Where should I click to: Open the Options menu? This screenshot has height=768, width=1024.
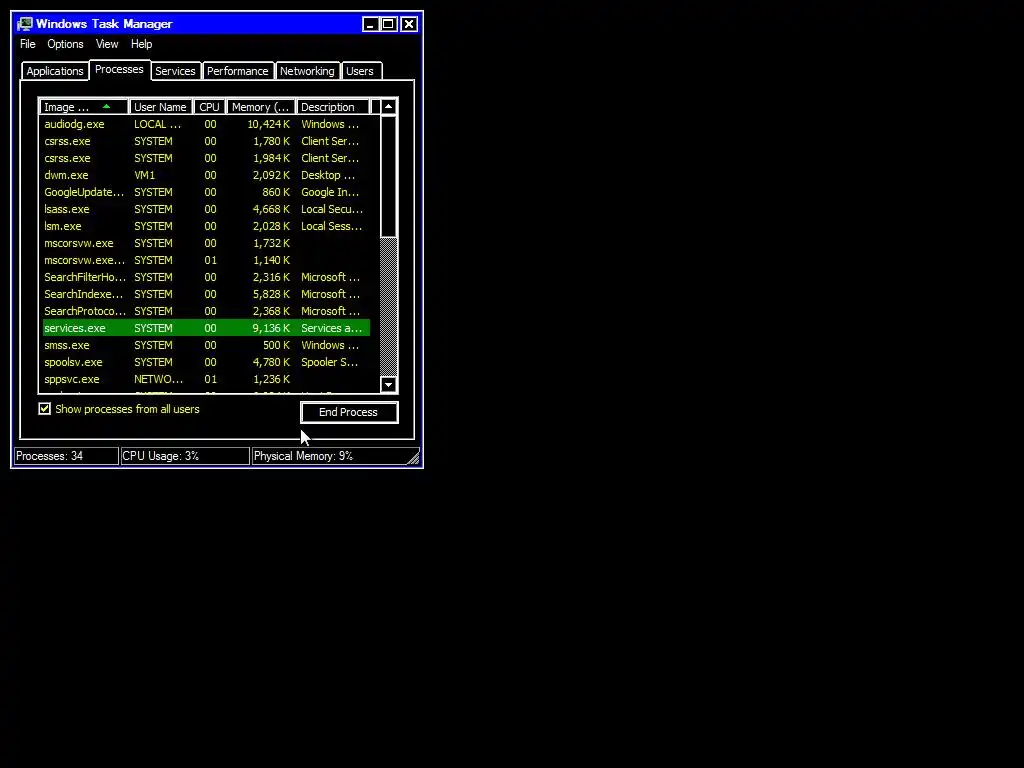[65, 44]
